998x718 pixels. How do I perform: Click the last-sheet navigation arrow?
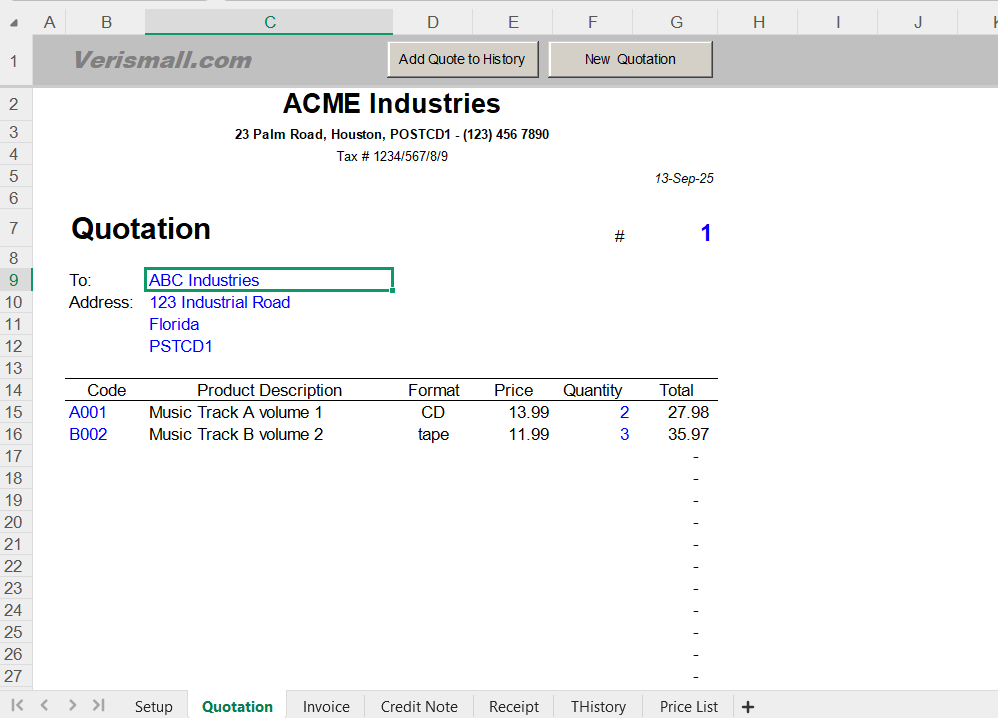[x=99, y=706]
